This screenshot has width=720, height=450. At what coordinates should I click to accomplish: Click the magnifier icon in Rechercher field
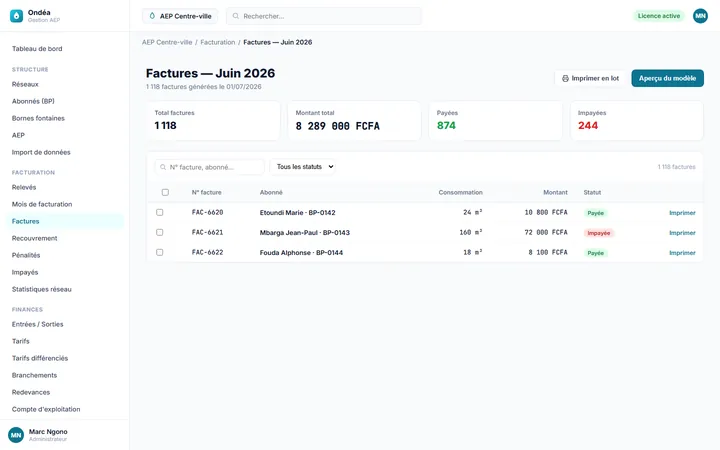pyautogui.click(x=236, y=16)
